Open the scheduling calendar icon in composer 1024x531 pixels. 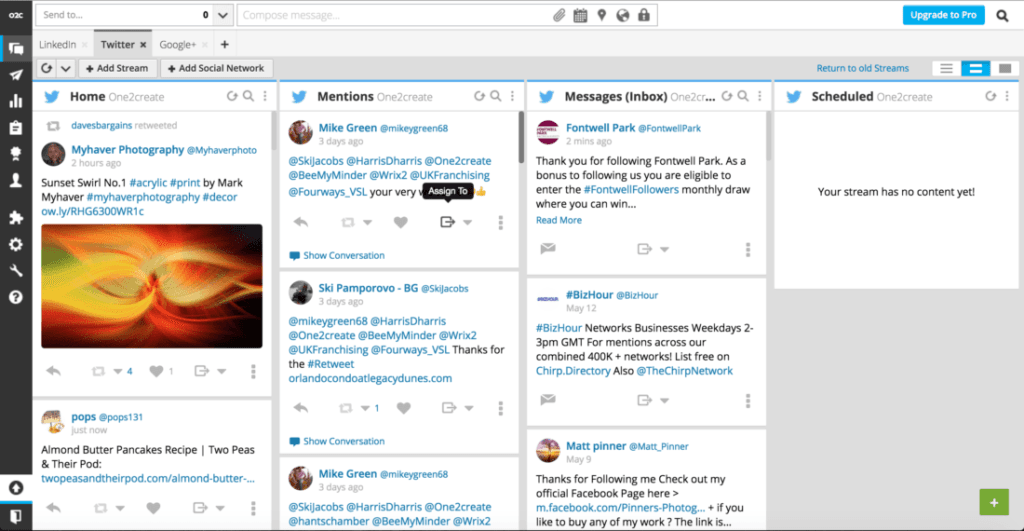(x=580, y=15)
